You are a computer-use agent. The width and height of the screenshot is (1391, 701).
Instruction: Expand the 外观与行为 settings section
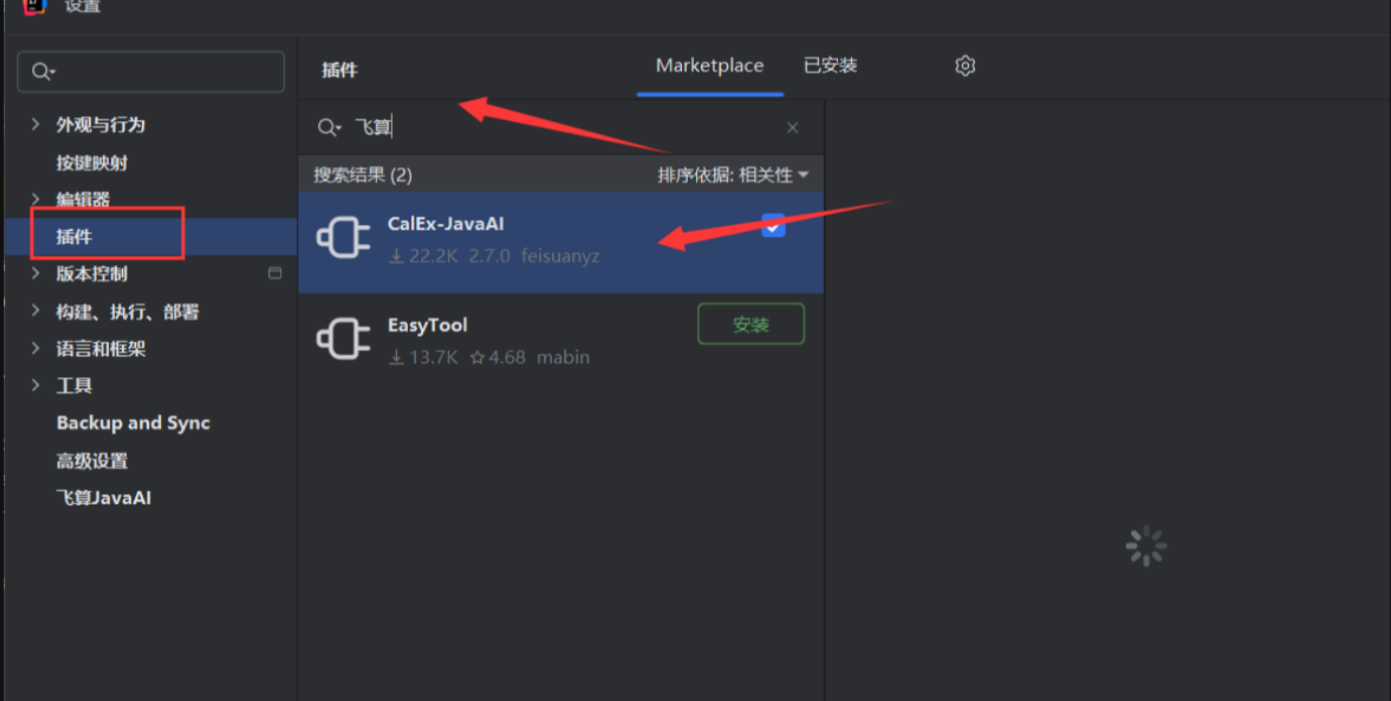[x=36, y=124]
